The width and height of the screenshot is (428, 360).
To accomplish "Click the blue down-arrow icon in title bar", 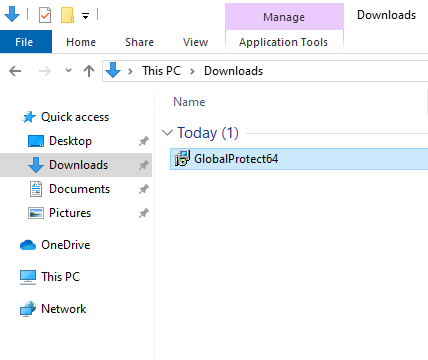I will [12, 14].
